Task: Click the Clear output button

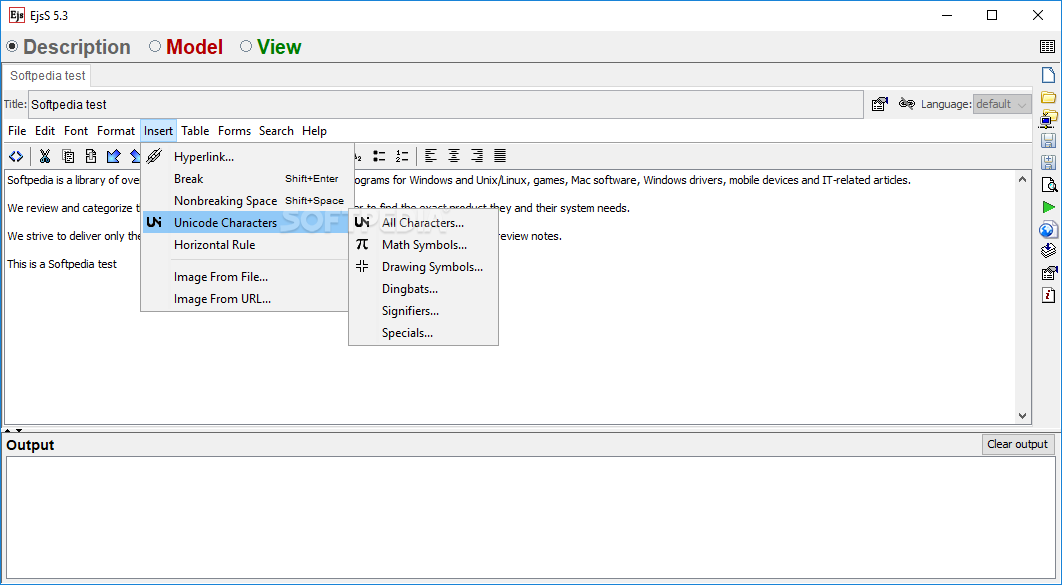Action: click(x=1017, y=444)
